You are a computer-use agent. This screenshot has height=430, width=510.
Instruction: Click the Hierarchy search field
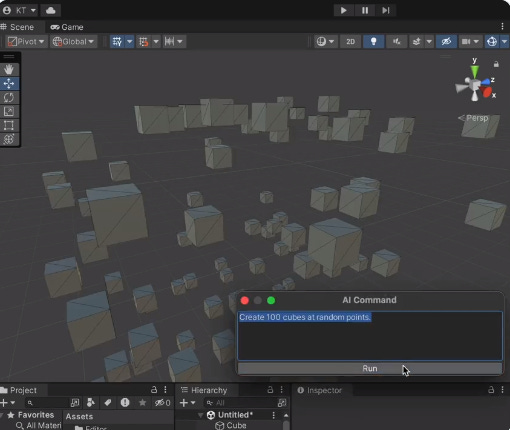242,403
